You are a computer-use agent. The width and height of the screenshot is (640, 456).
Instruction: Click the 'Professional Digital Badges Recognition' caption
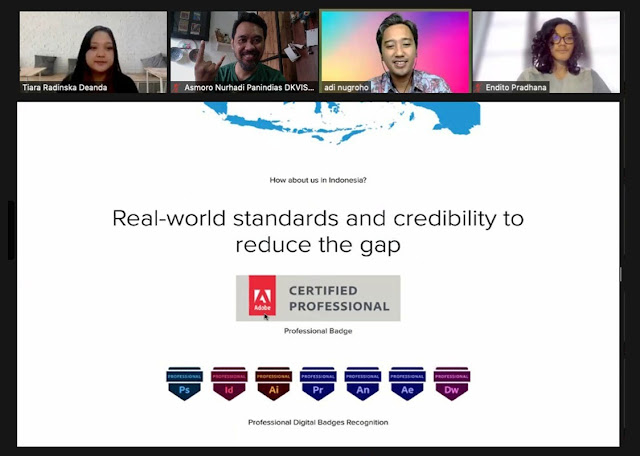pyautogui.click(x=318, y=423)
